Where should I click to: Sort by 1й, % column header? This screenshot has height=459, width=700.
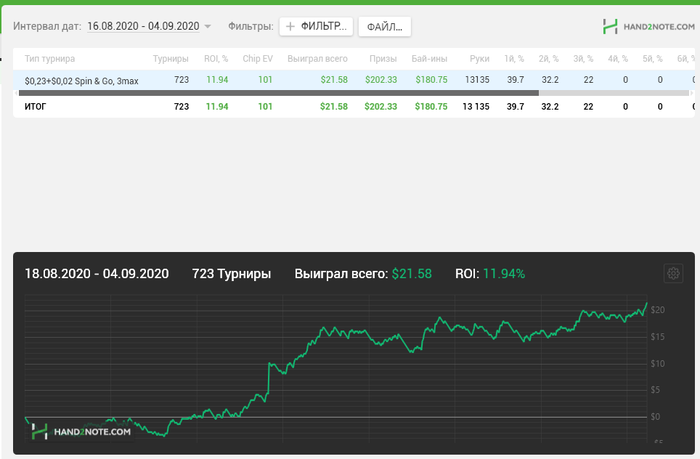(x=514, y=59)
